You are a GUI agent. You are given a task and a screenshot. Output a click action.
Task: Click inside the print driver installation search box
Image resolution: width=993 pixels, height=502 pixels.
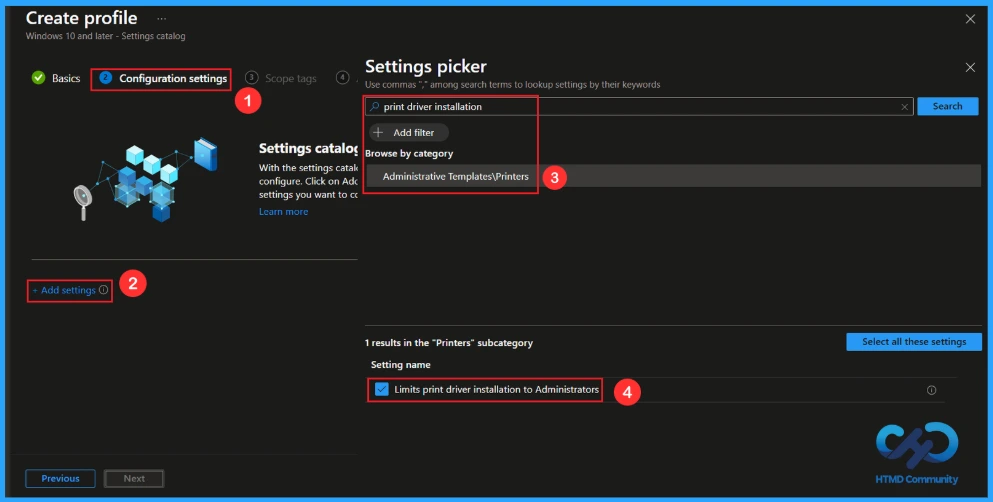pos(638,106)
